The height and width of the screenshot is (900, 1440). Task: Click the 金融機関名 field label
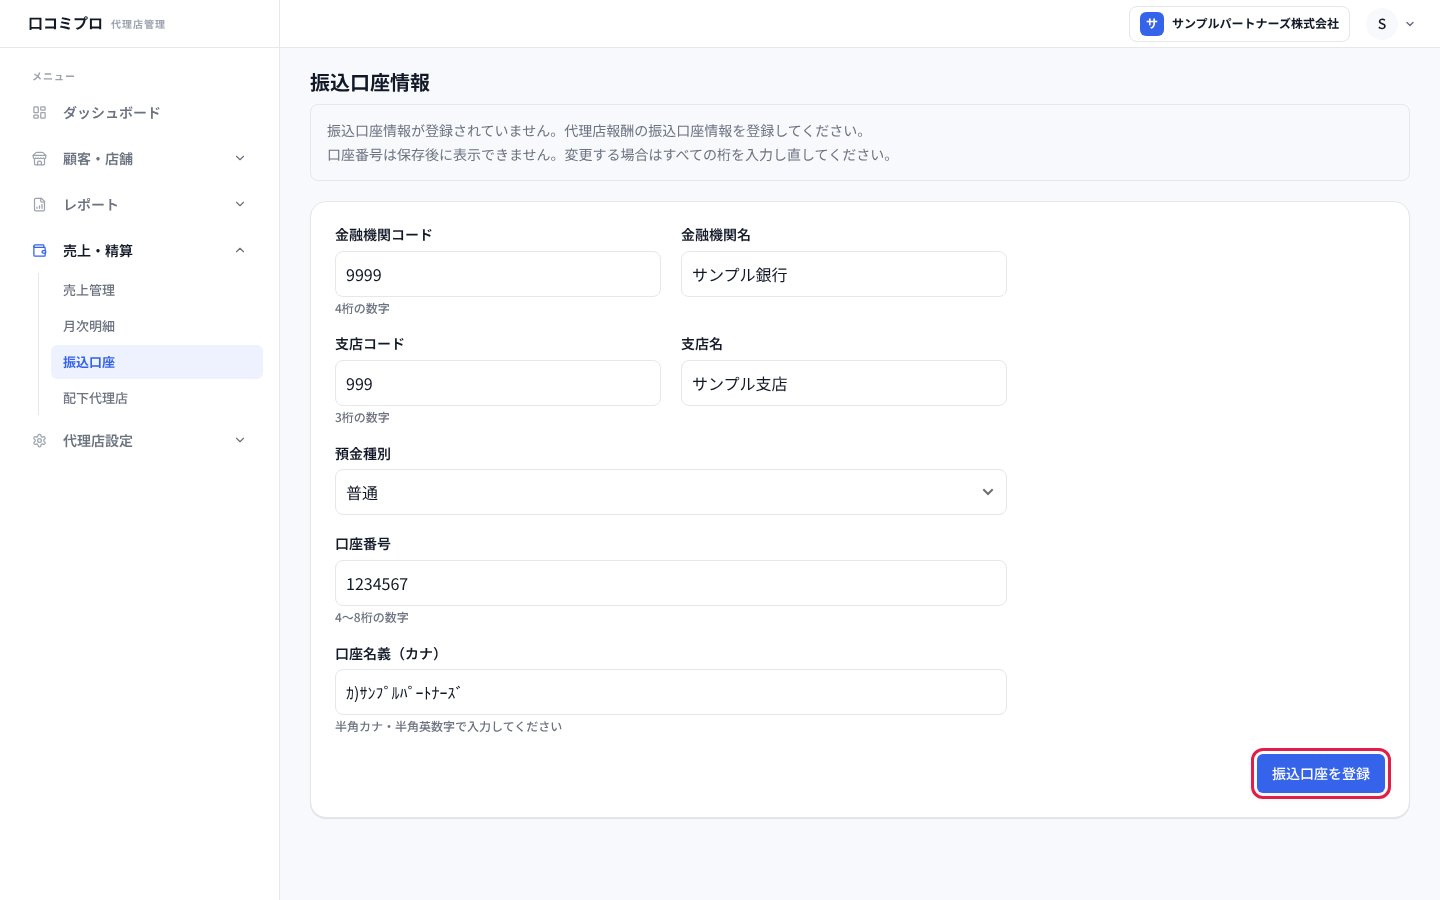[716, 235]
